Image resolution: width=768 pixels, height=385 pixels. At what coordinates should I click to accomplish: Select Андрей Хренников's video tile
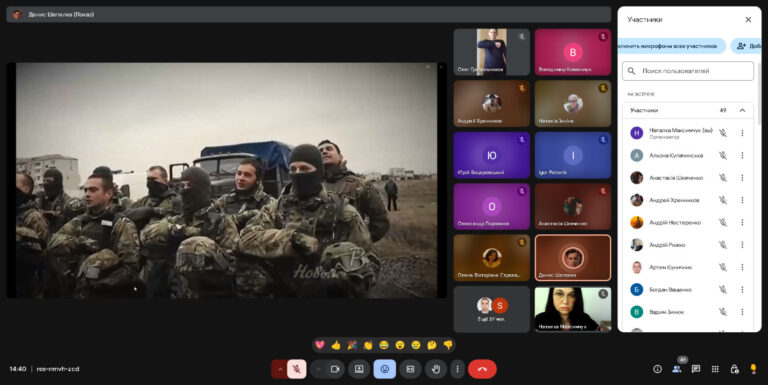(492, 104)
